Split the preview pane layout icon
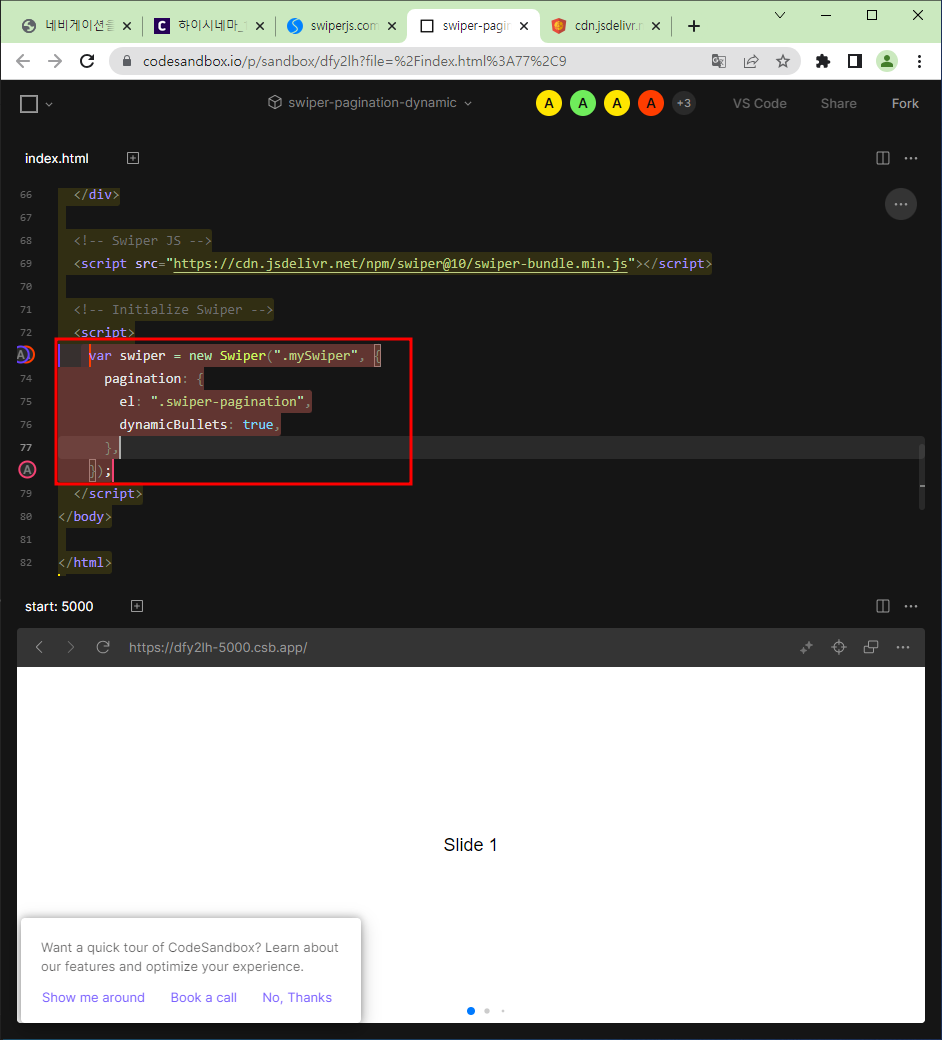Screen dimensions: 942x1040 coord(882,606)
